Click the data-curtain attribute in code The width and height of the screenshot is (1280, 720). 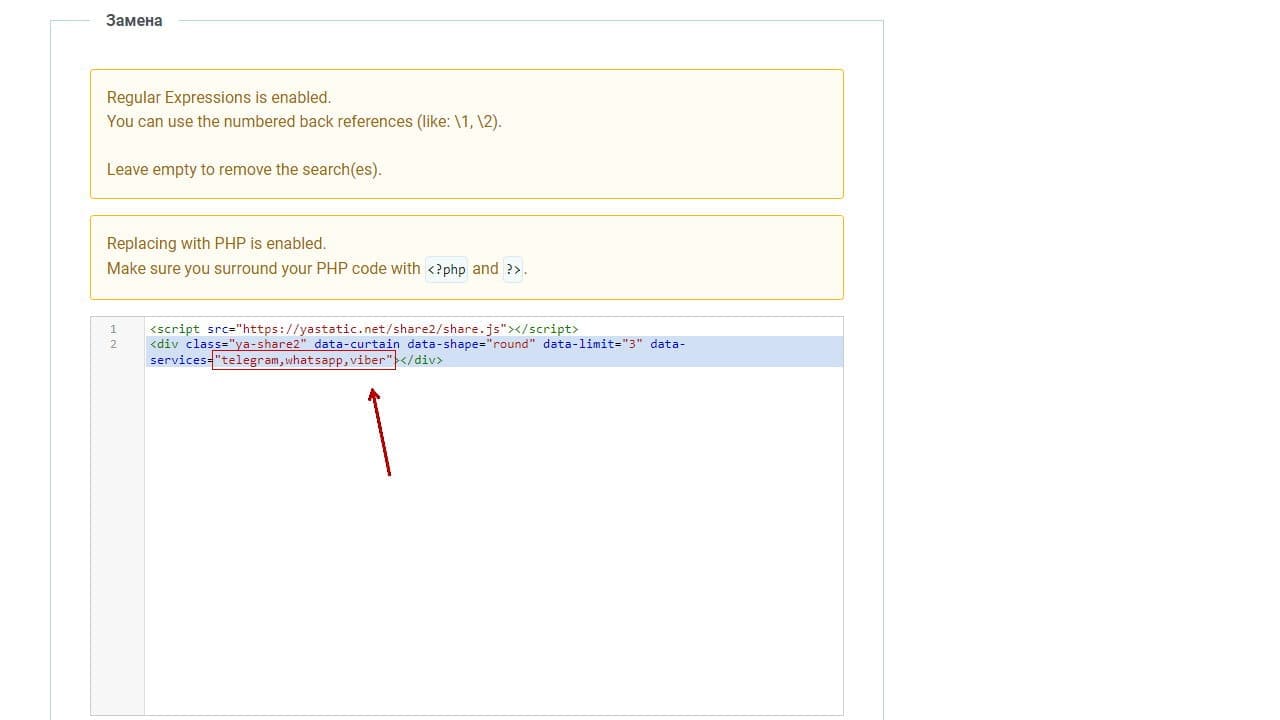click(356, 344)
